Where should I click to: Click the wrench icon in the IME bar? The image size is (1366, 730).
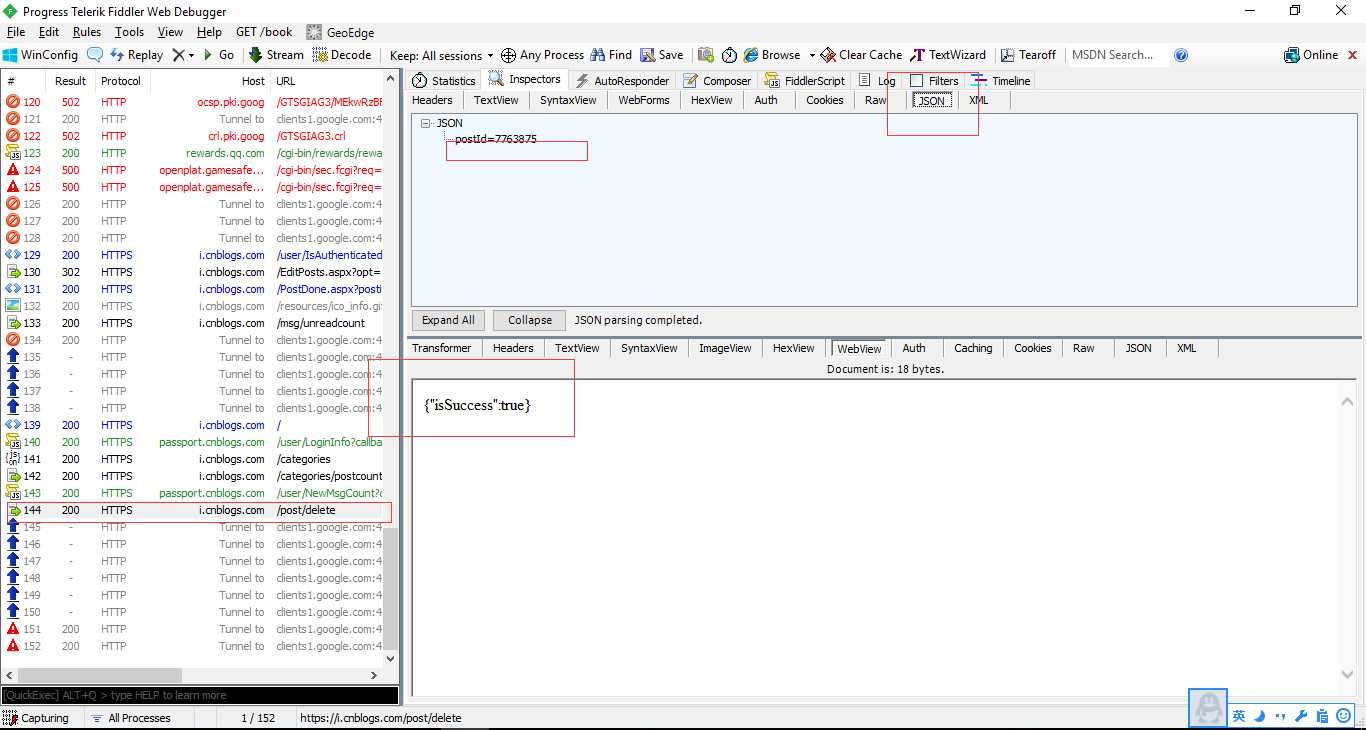1301,716
